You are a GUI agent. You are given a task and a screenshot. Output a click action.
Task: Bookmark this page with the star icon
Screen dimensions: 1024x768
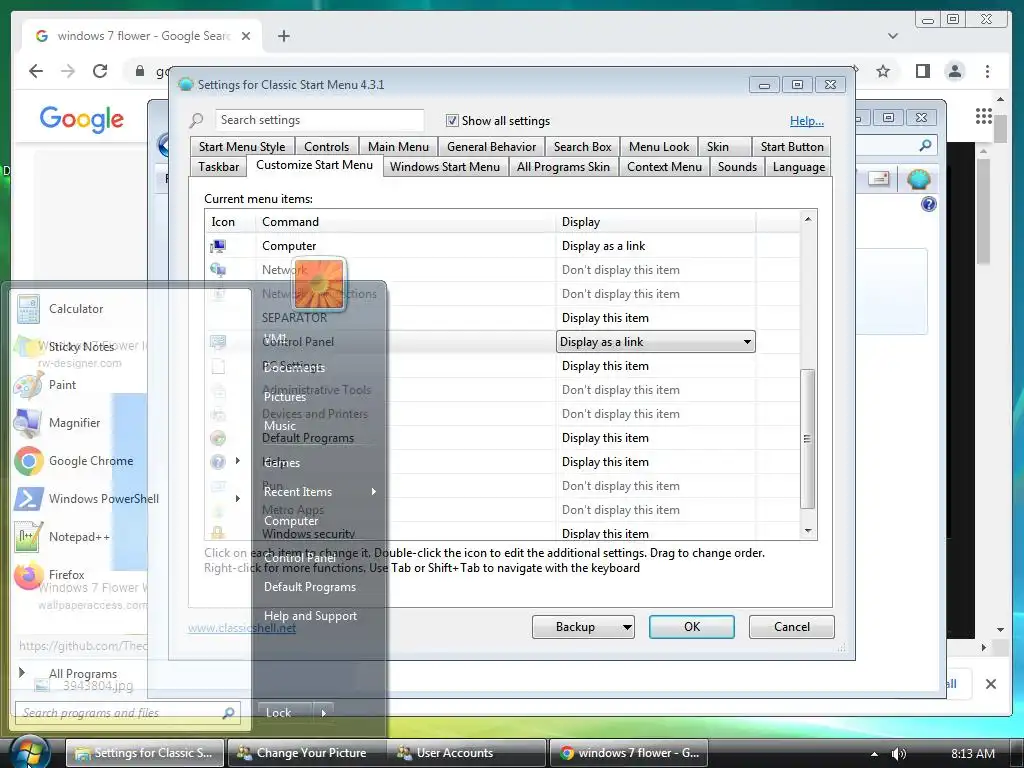(x=883, y=71)
